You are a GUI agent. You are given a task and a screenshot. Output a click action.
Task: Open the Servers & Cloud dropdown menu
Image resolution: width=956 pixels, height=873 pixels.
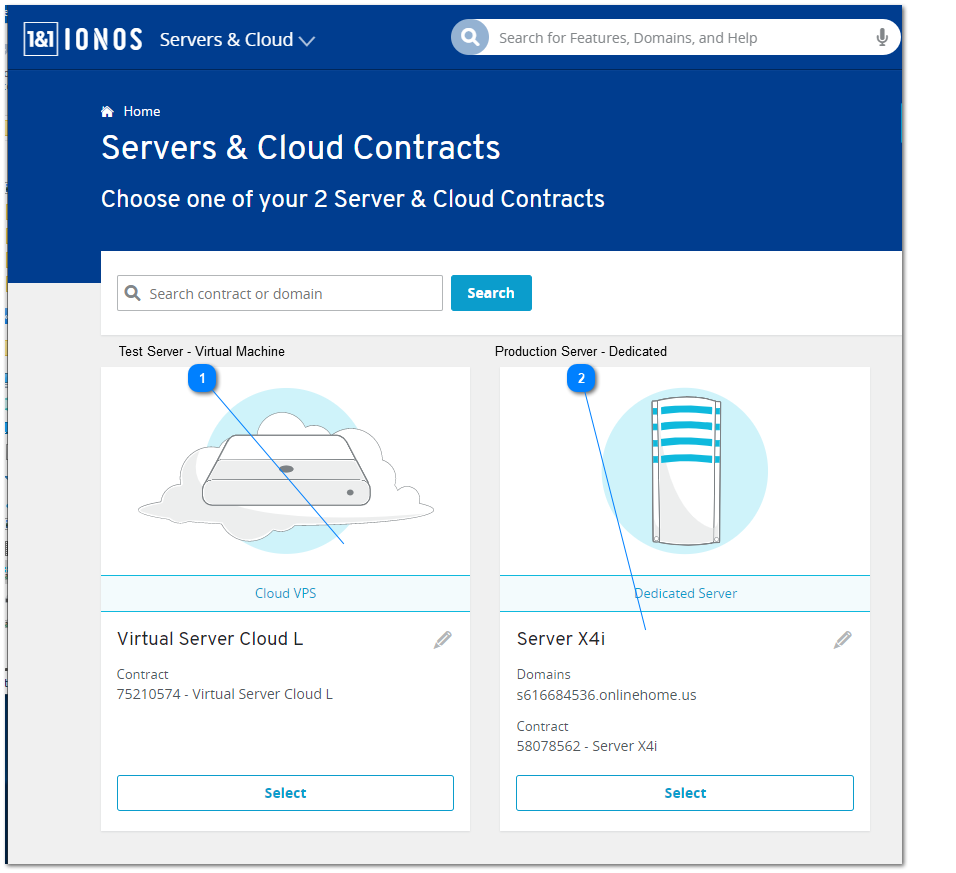click(x=237, y=40)
